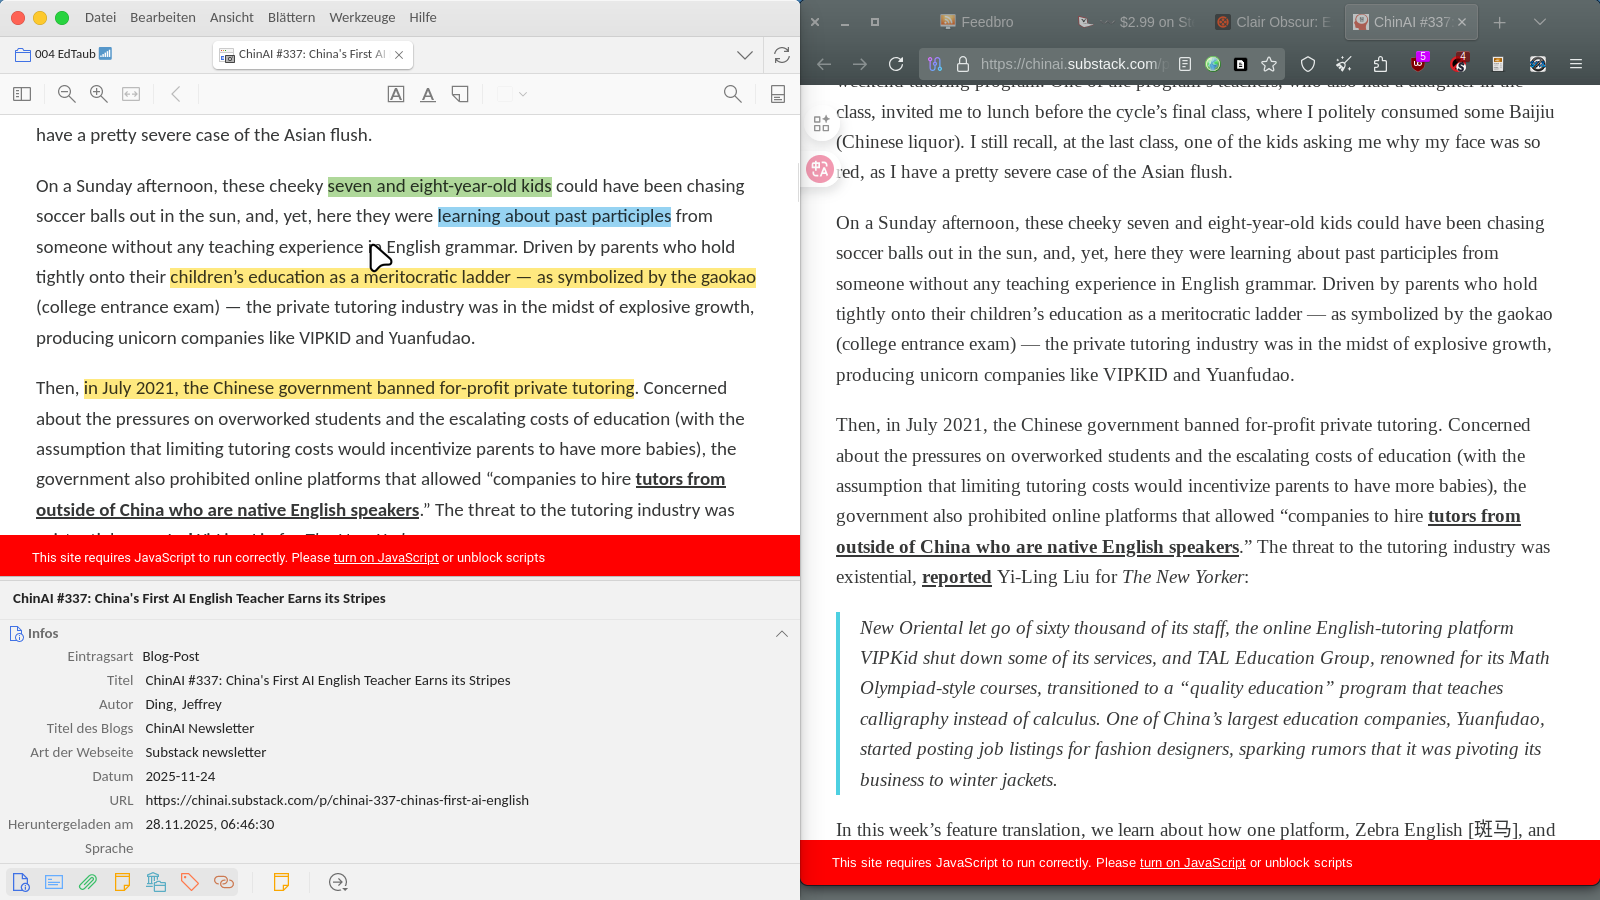Zoom out the document view
This screenshot has width=1600, height=900.
point(67,94)
